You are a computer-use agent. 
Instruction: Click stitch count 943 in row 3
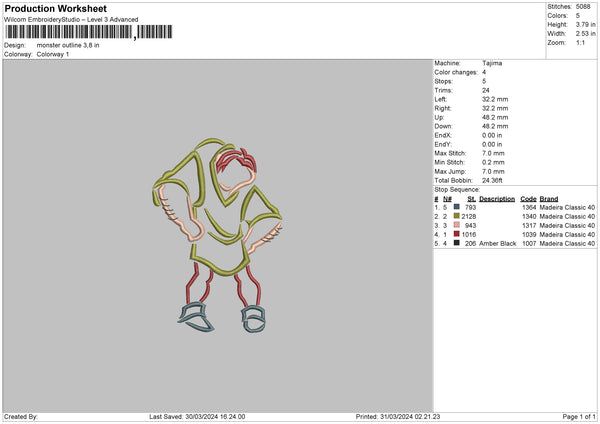(471, 226)
